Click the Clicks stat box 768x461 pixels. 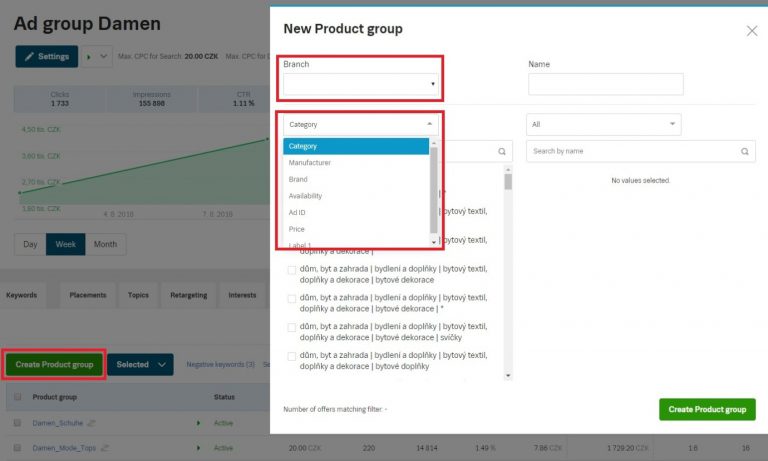(59, 99)
